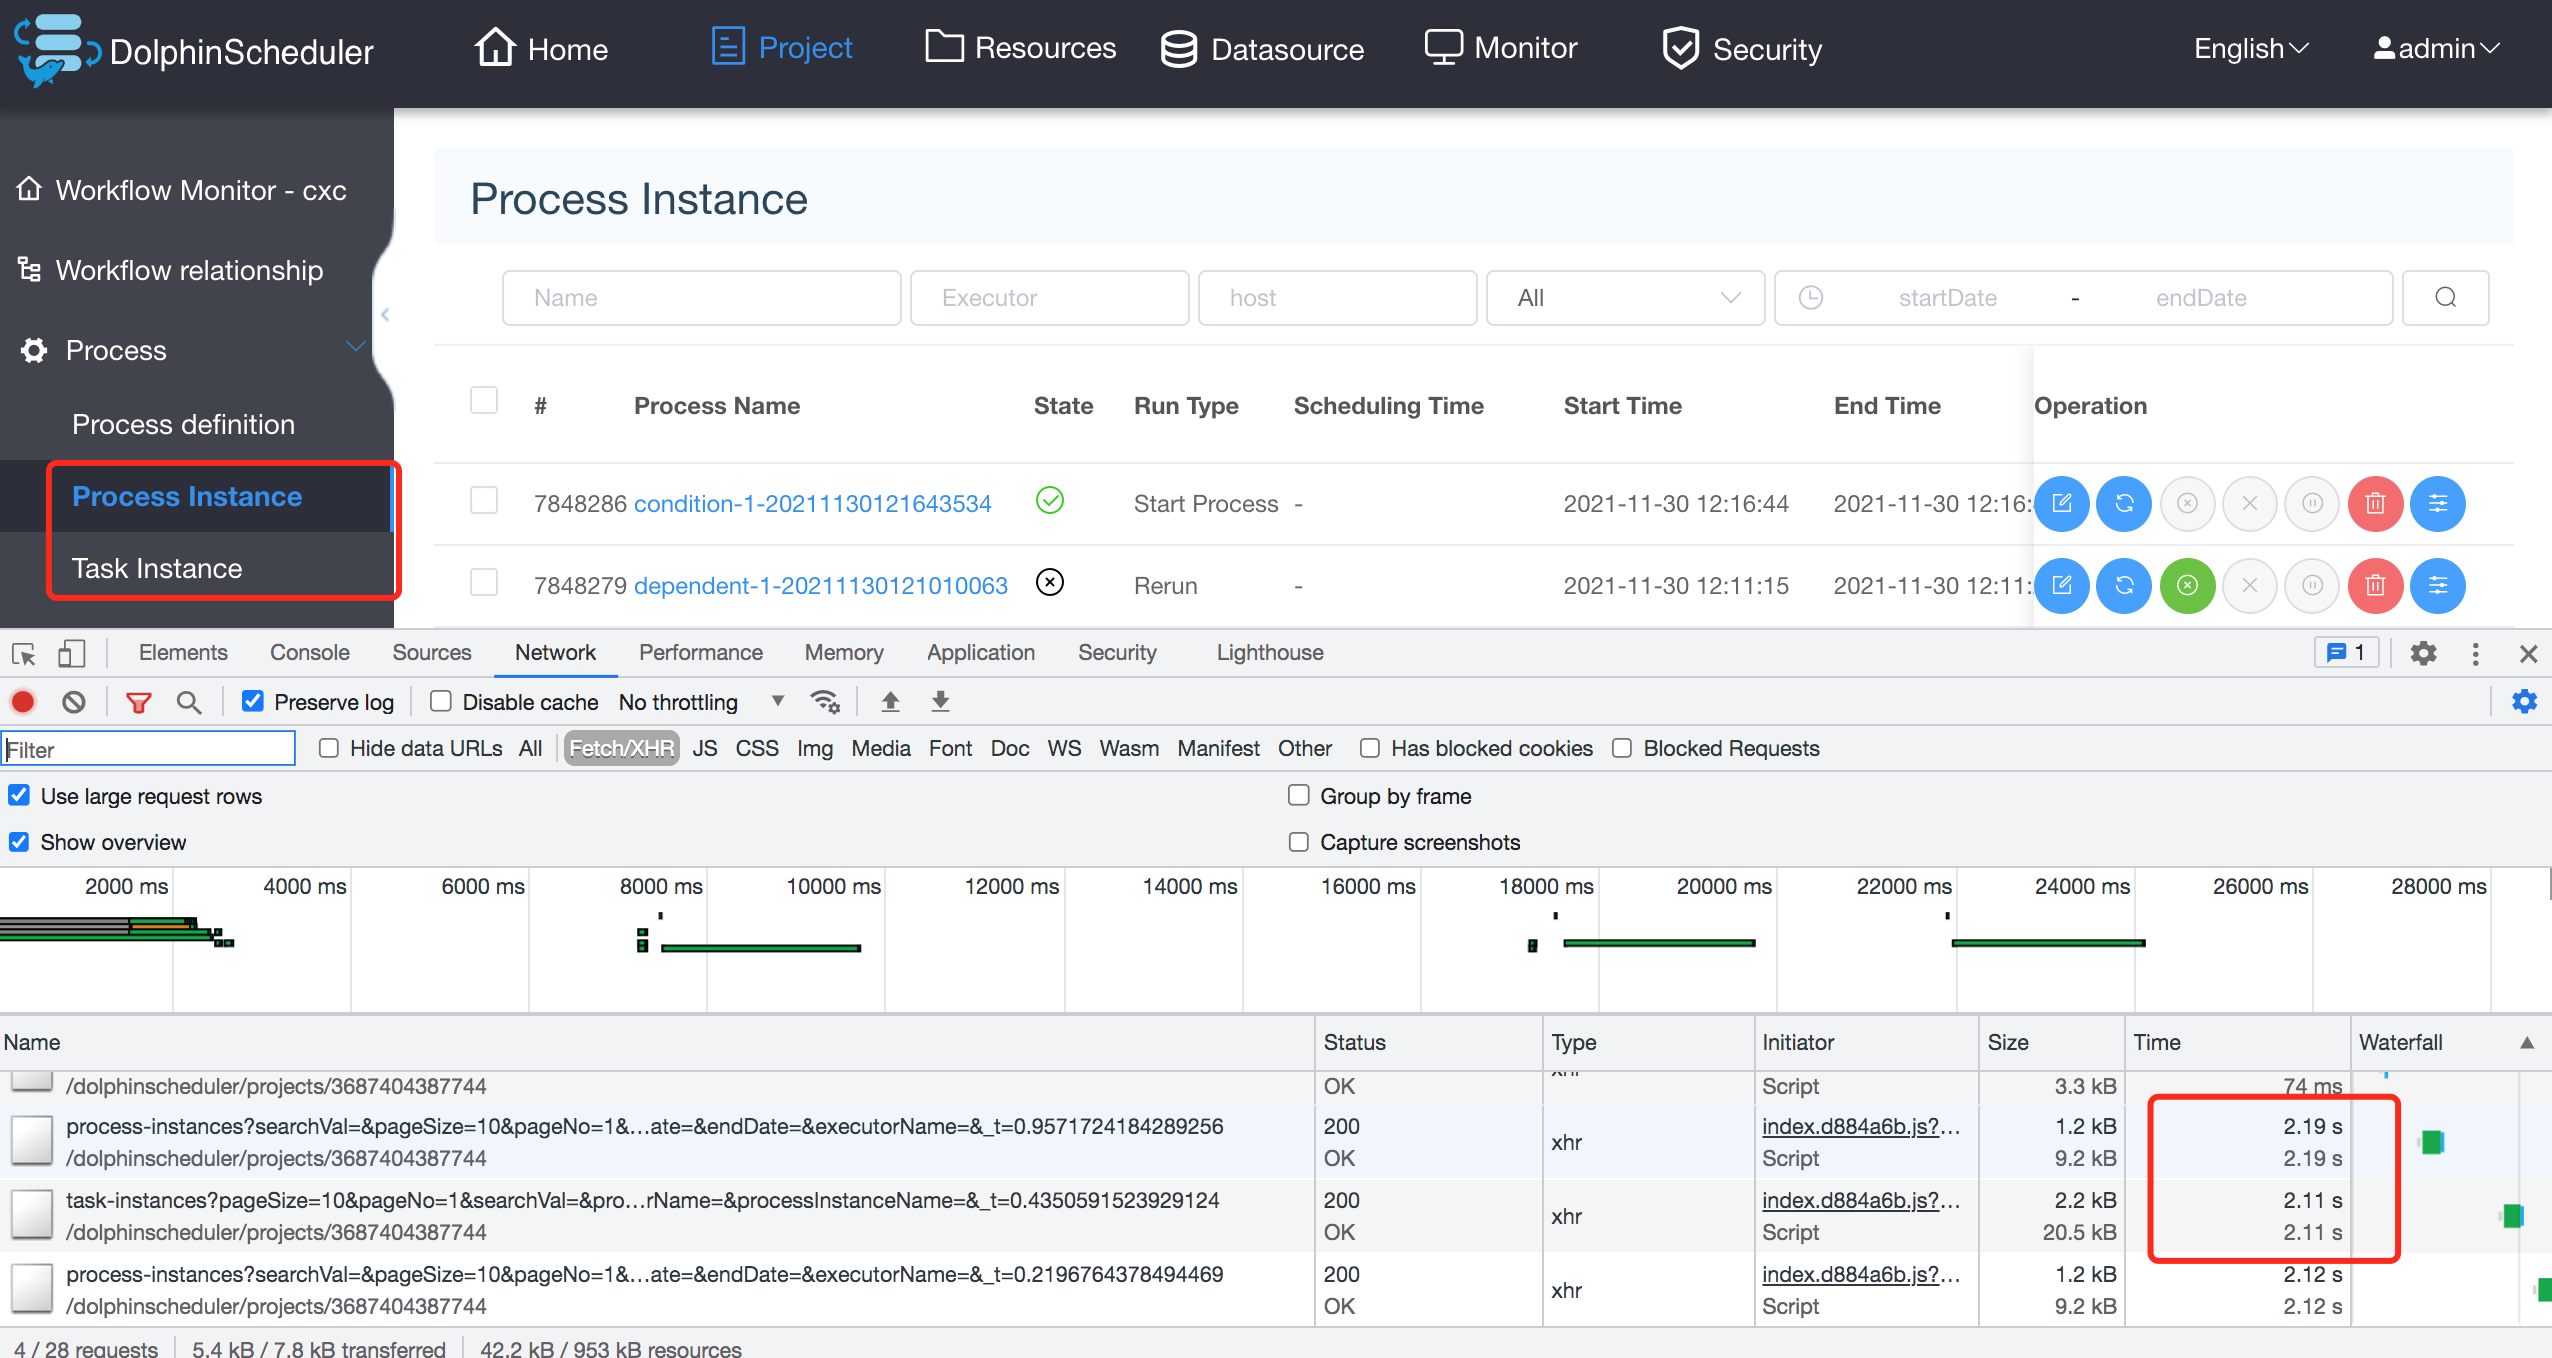This screenshot has height=1358, width=2552.
Task: Open the Security navigation item
Action: 1742,49
